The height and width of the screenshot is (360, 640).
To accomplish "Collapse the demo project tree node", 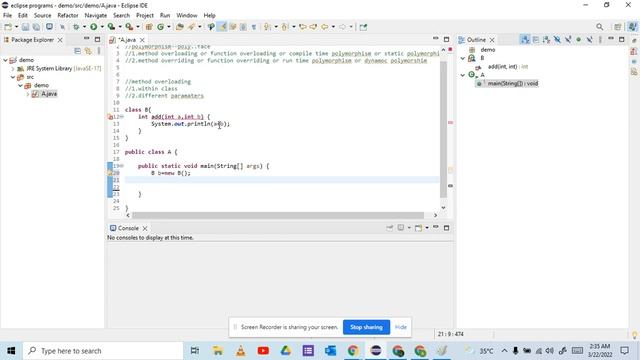I will (x=5, y=60).
